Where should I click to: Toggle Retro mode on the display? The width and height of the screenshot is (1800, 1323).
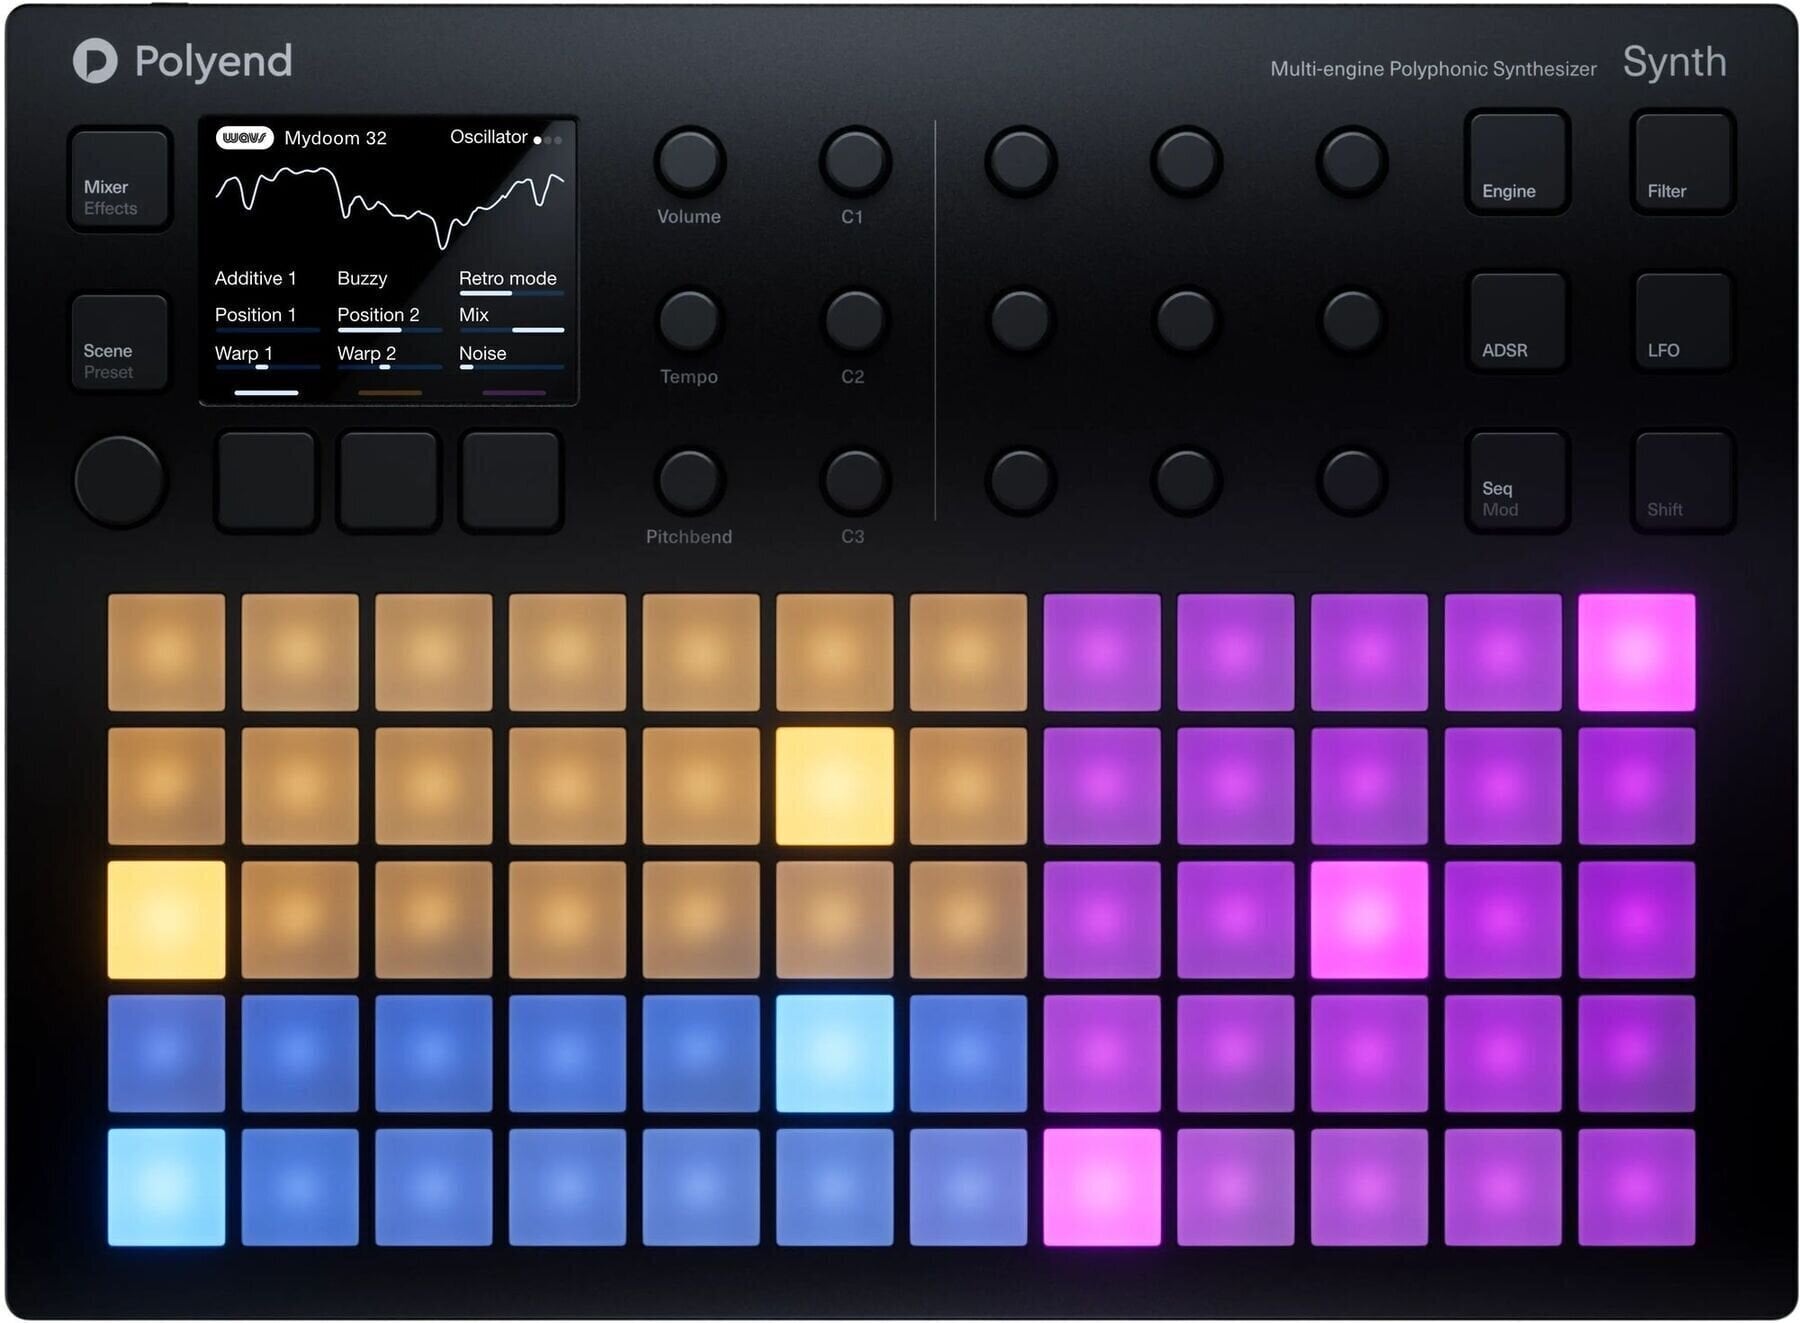tap(507, 278)
